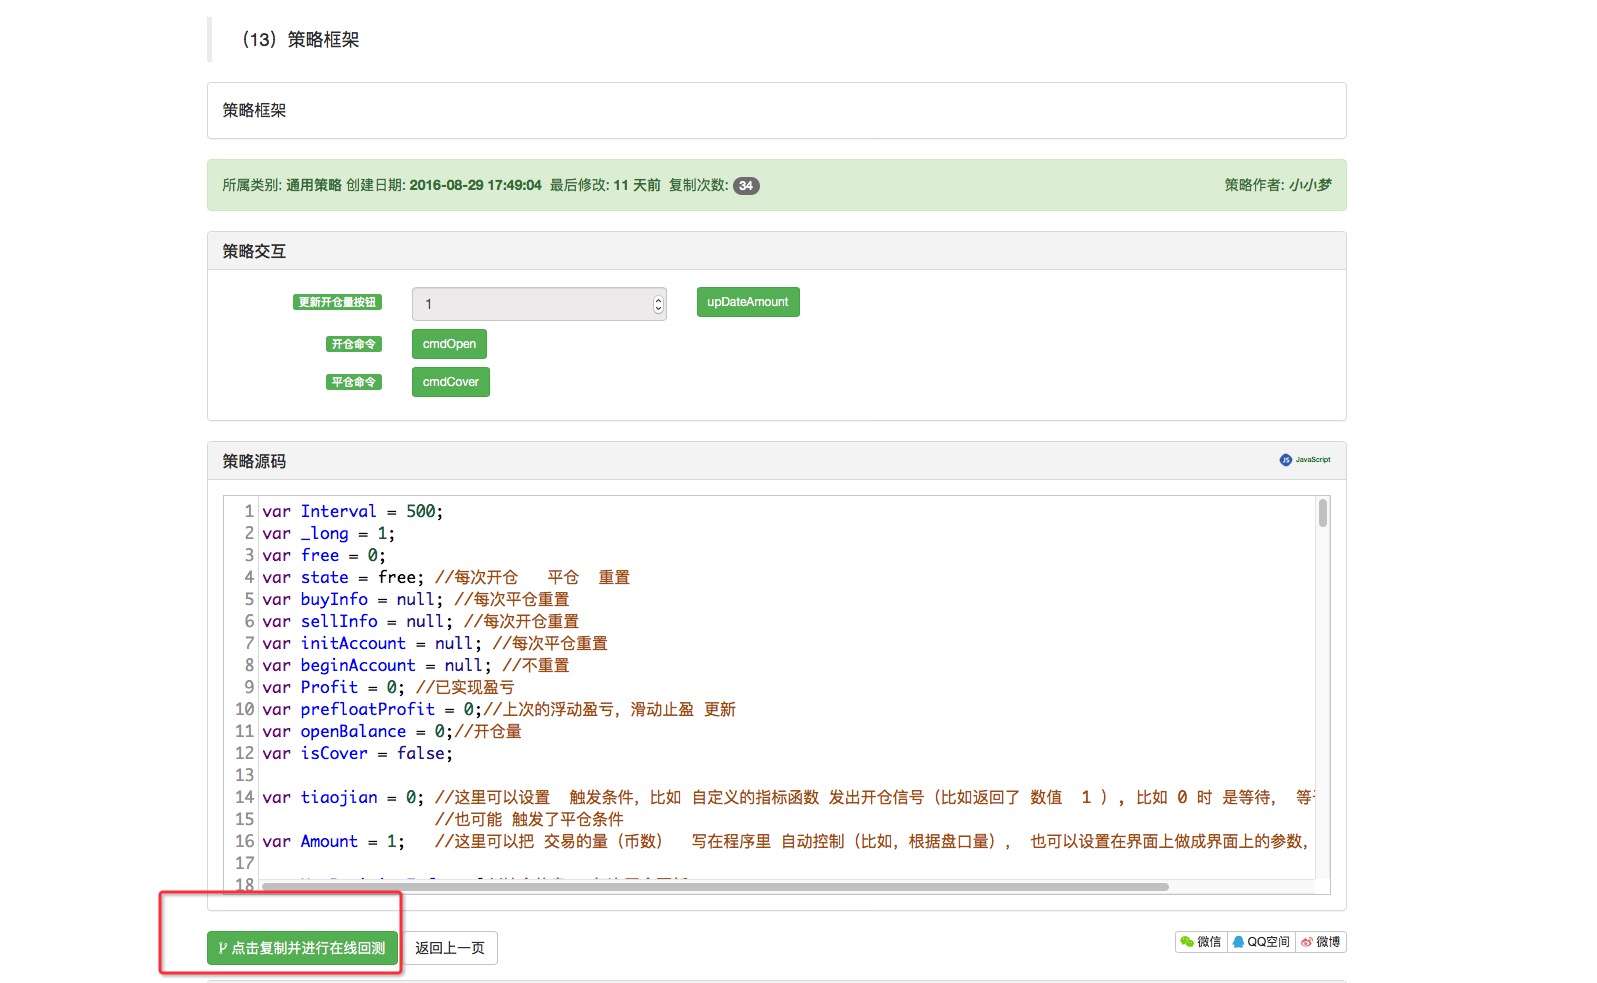The width and height of the screenshot is (1597, 983).
Task: Click code line 2 var _long = 1
Action: [x=329, y=533]
